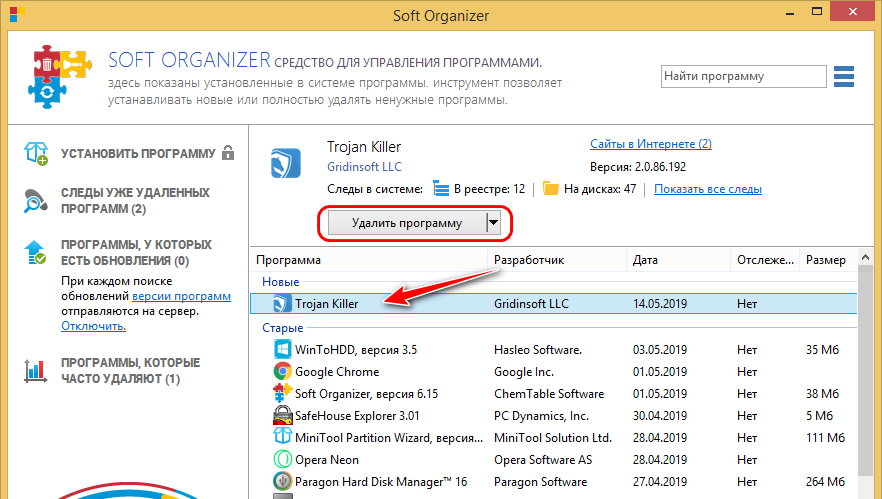882x499 pixels.
Task: Click the lock icon next to Установить программу
Action: (x=228, y=152)
